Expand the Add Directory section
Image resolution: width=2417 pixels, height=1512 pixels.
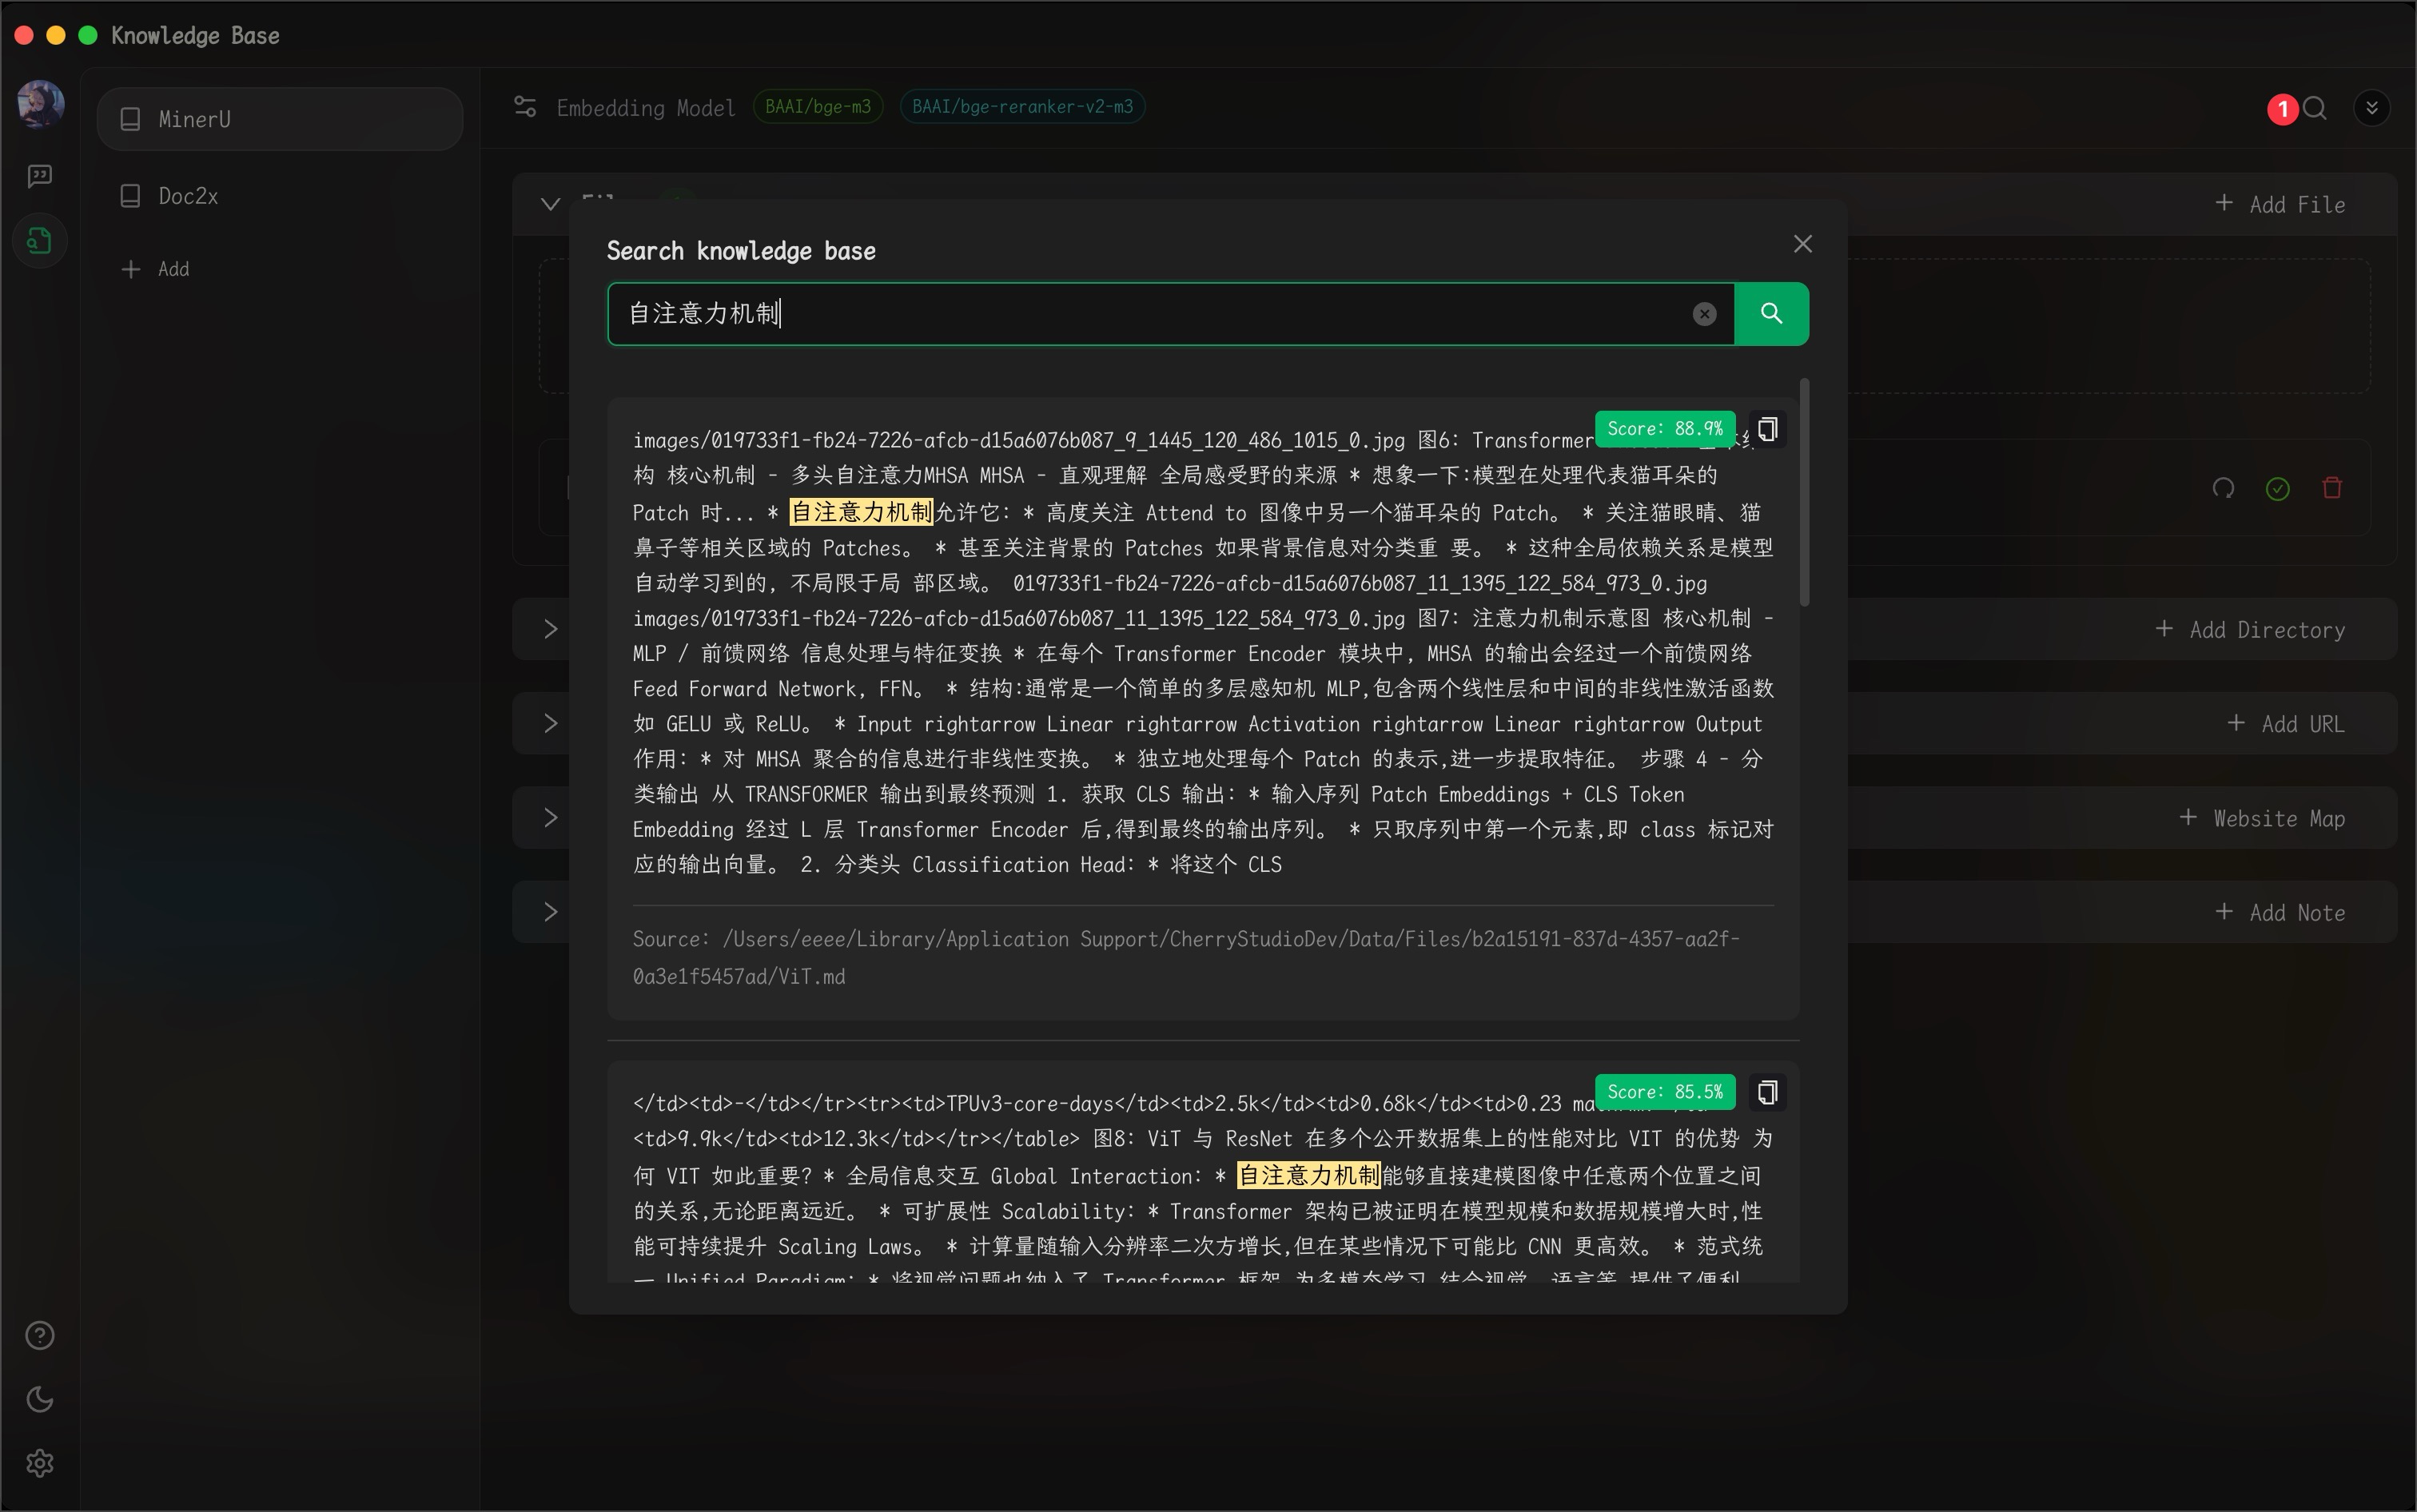tap(550, 629)
